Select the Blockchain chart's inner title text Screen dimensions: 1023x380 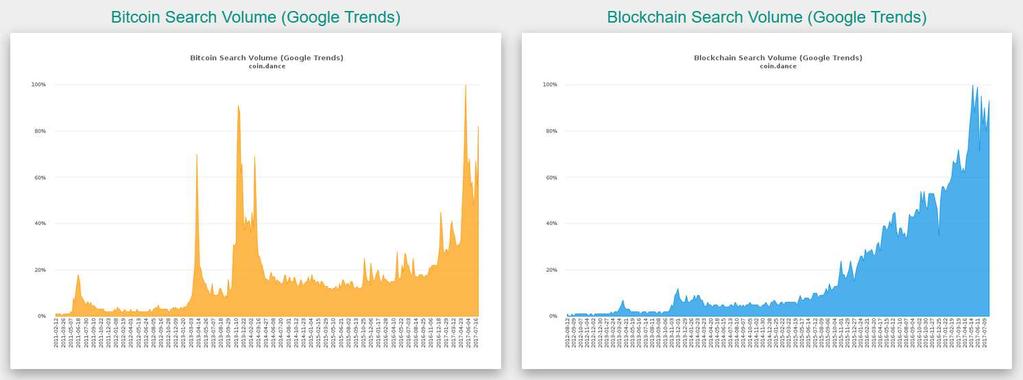[x=778, y=58]
